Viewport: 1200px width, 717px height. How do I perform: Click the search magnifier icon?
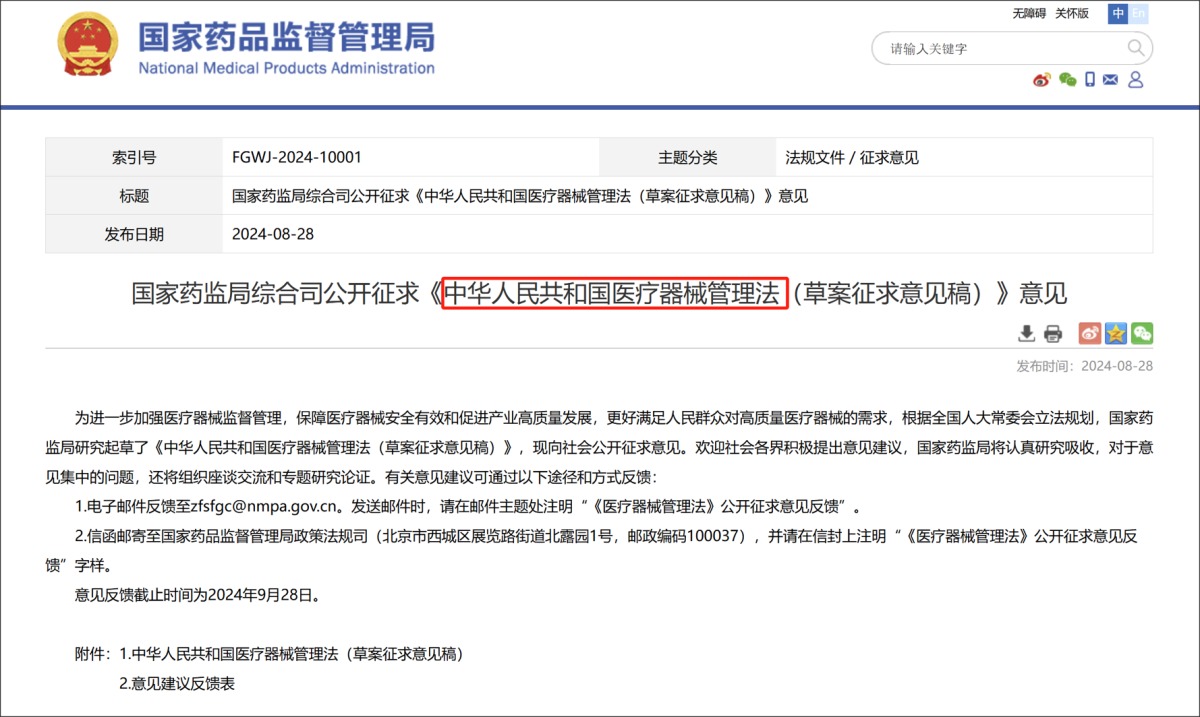point(1135,48)
